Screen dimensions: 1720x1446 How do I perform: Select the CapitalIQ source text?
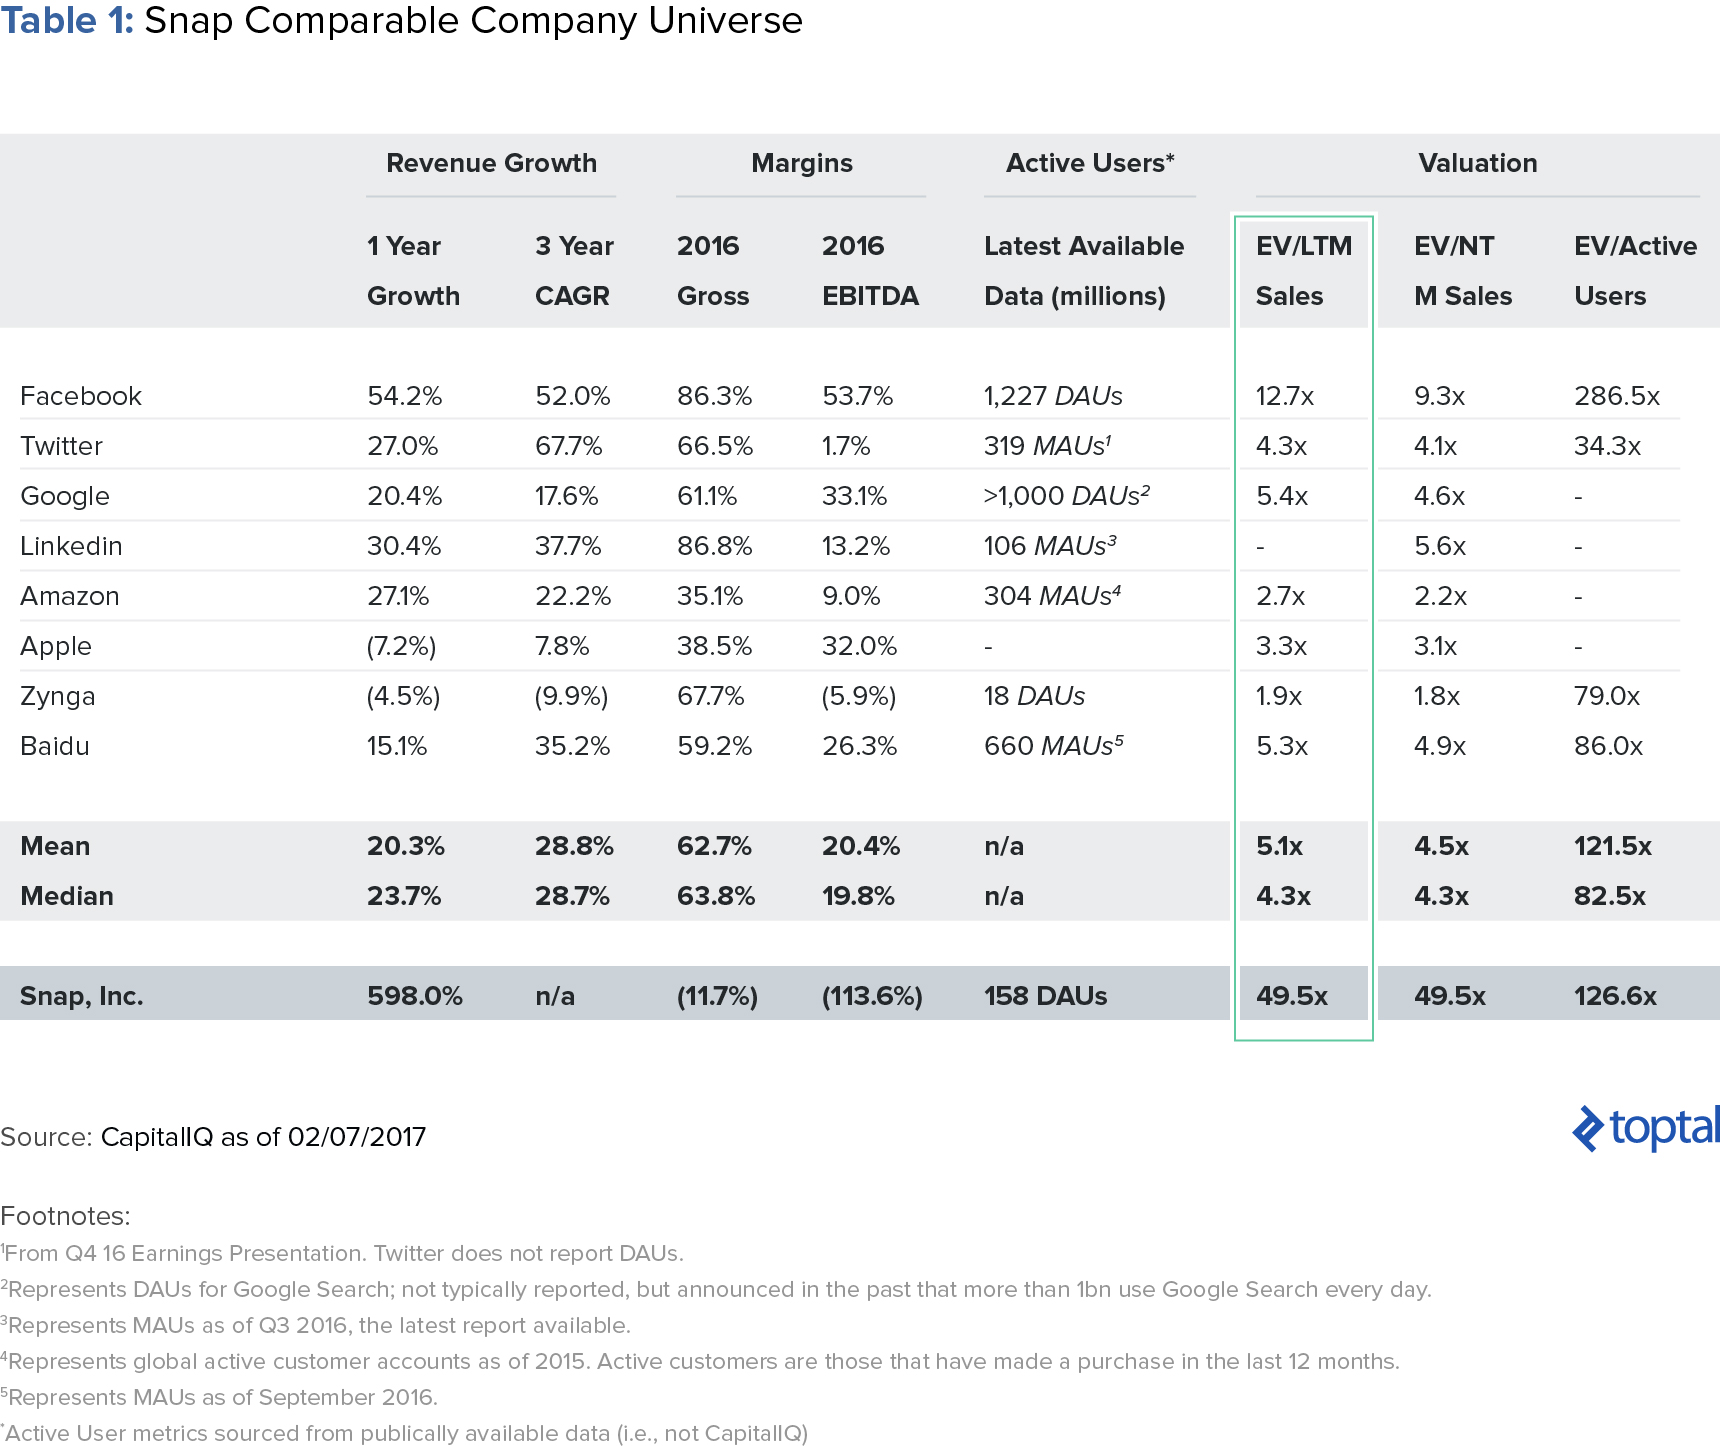pyautogui.click(x=263, y=1137)
